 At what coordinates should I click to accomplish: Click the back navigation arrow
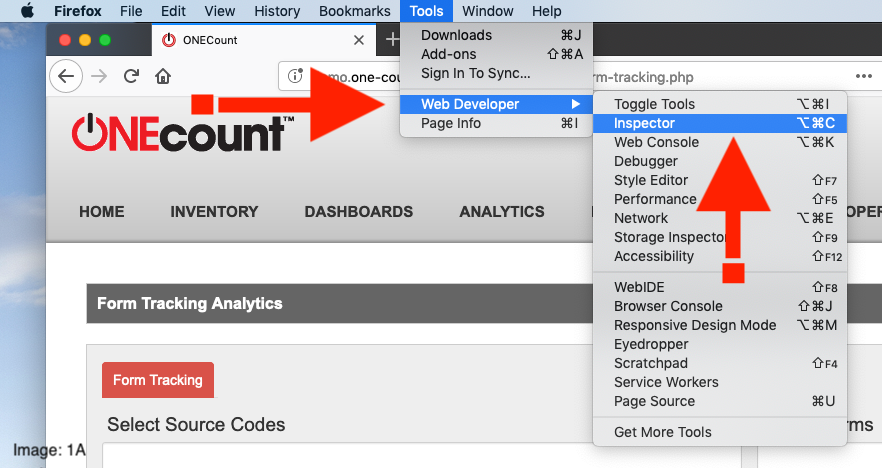coord(66,76)
